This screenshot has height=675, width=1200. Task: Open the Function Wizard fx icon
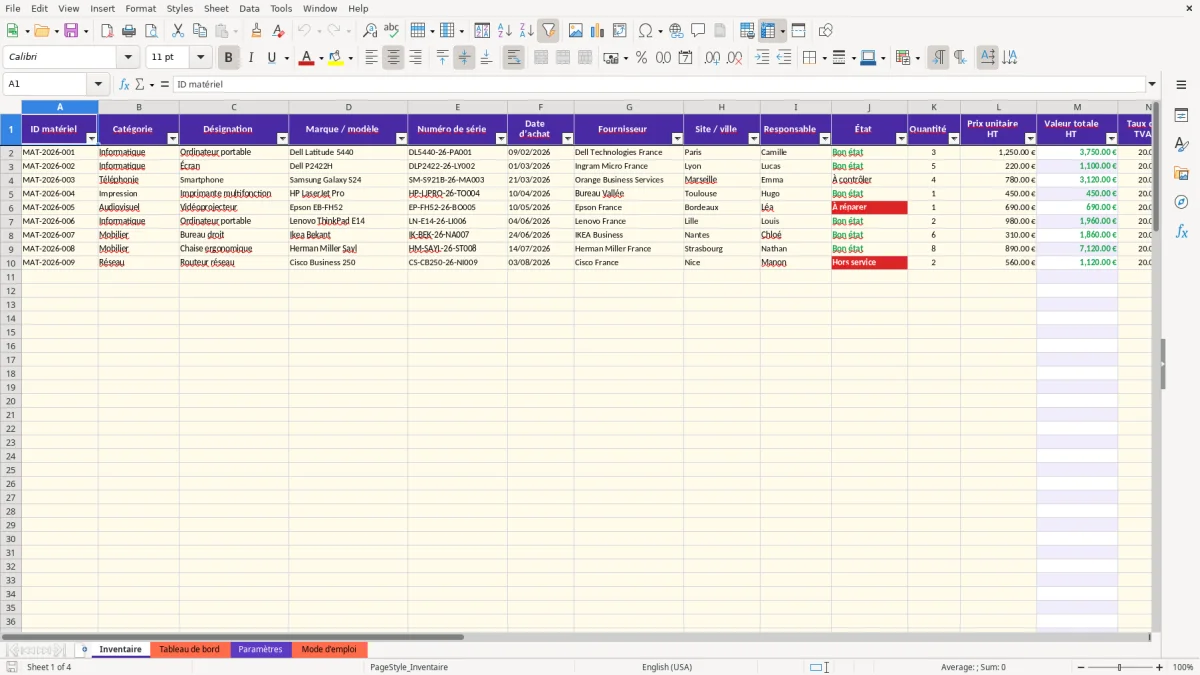click(124, 85)
